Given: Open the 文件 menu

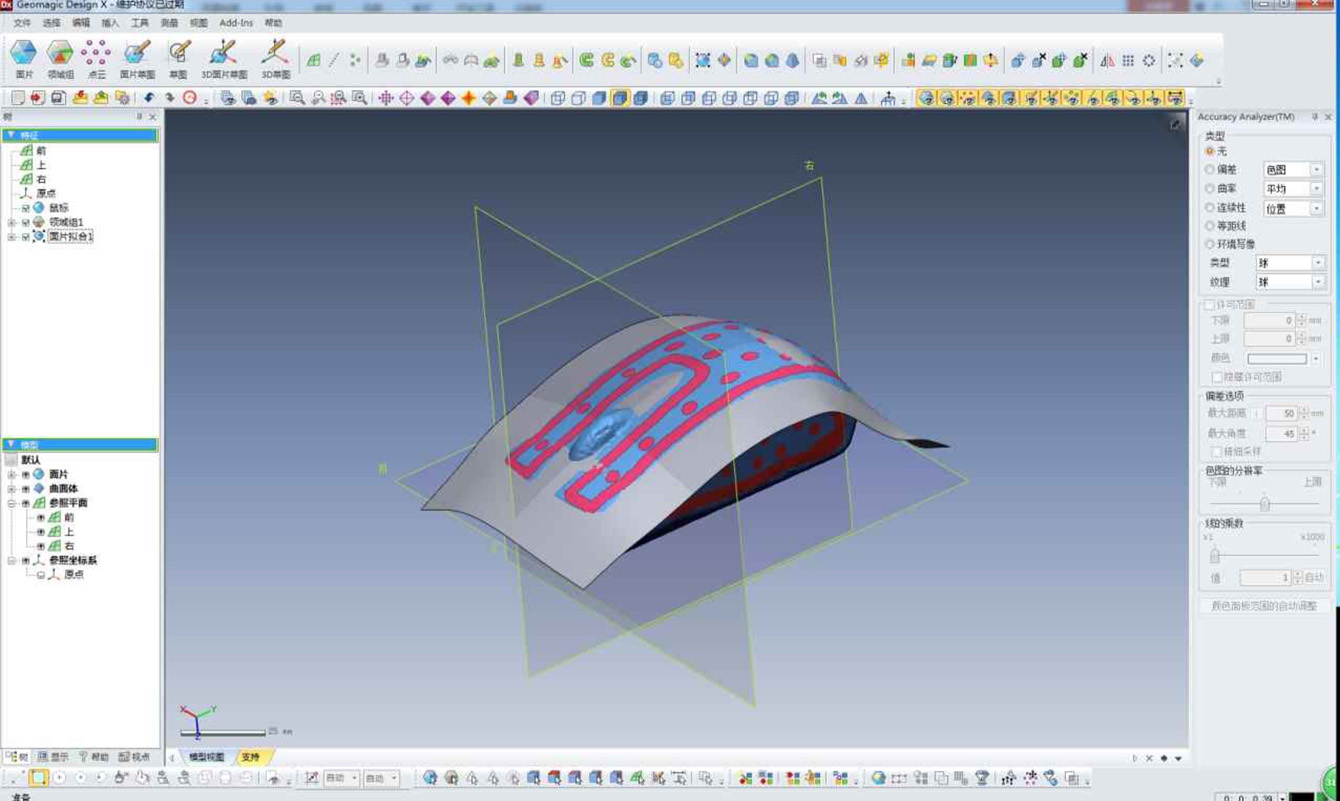Looking at the screenshot, I should click(22, 23).
